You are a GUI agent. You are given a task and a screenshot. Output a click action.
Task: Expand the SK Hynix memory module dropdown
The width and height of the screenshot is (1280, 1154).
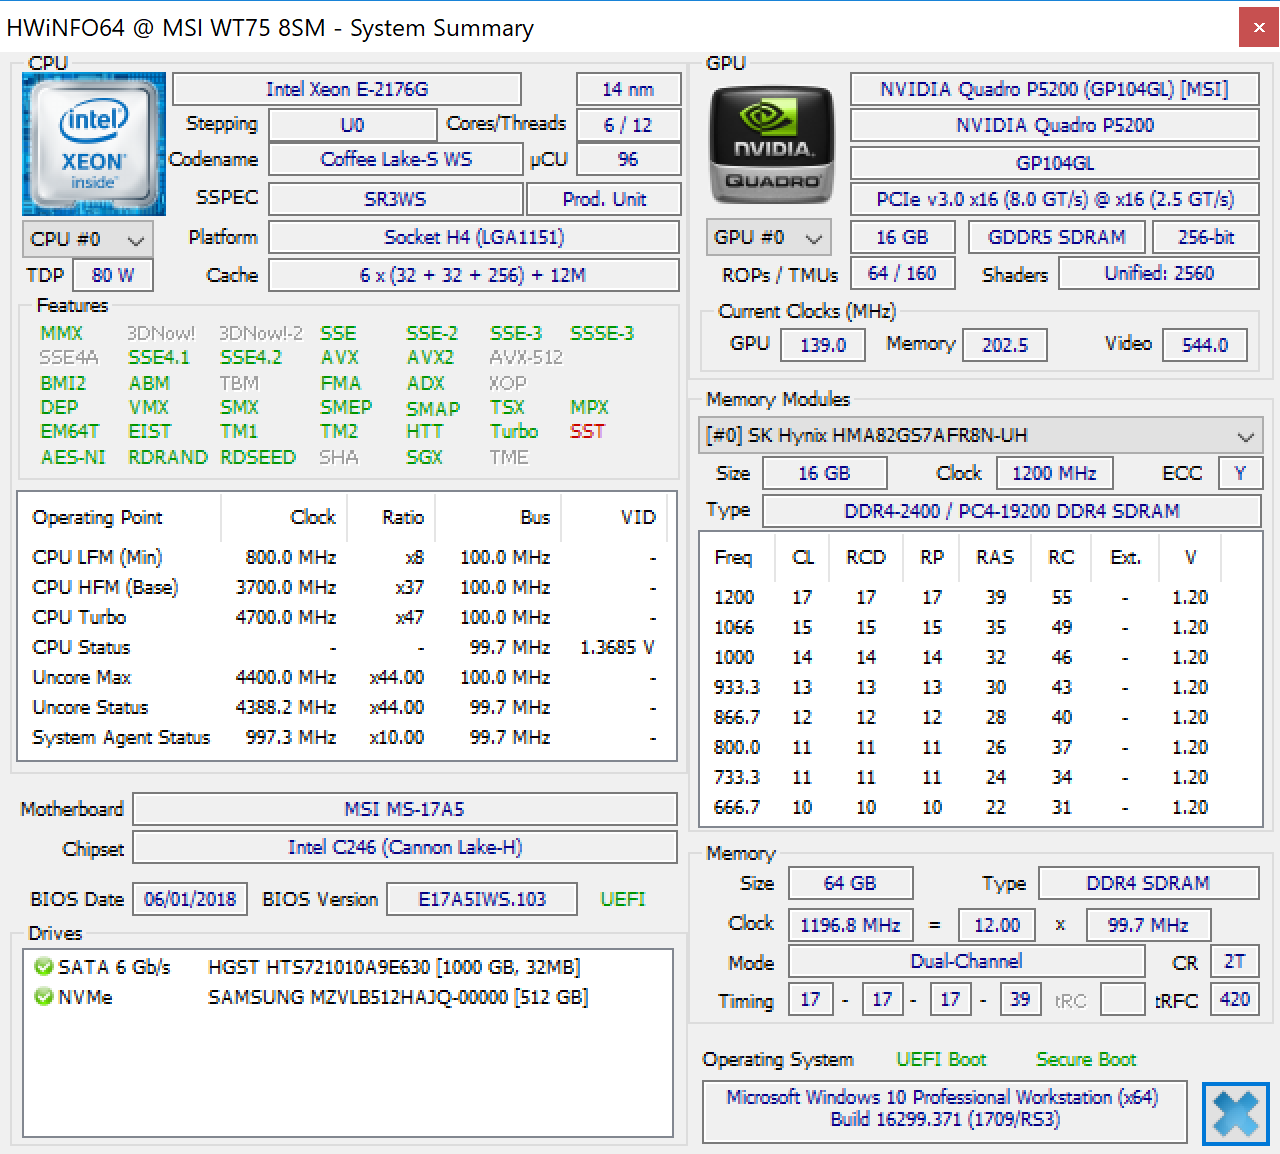pos(980,436)
